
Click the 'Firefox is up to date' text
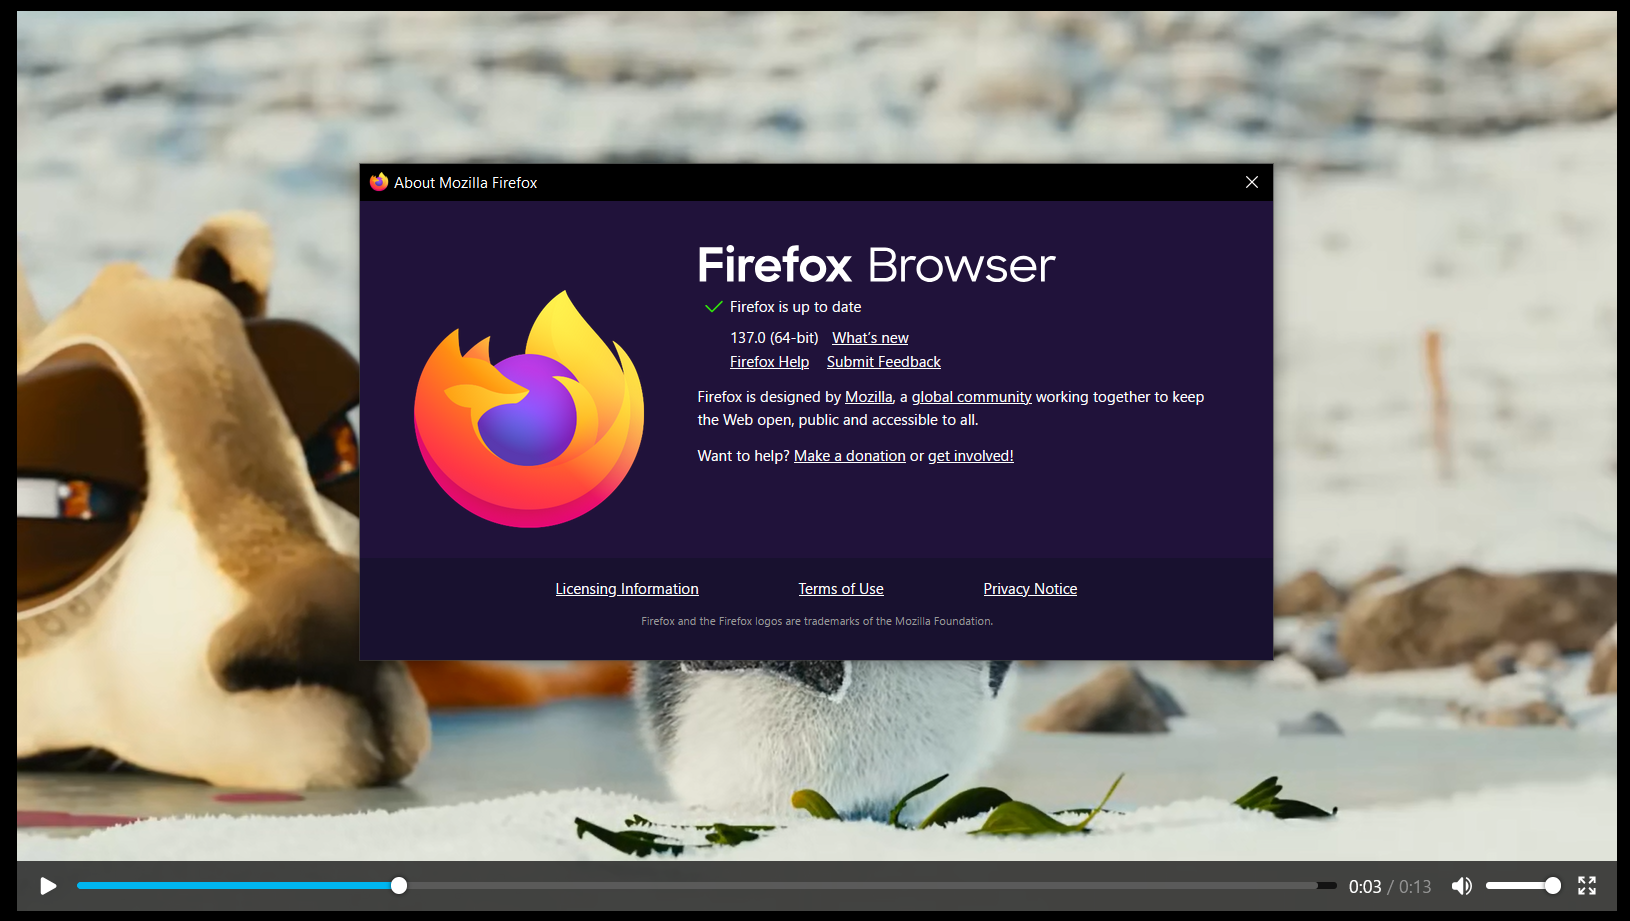coord(795,307)
